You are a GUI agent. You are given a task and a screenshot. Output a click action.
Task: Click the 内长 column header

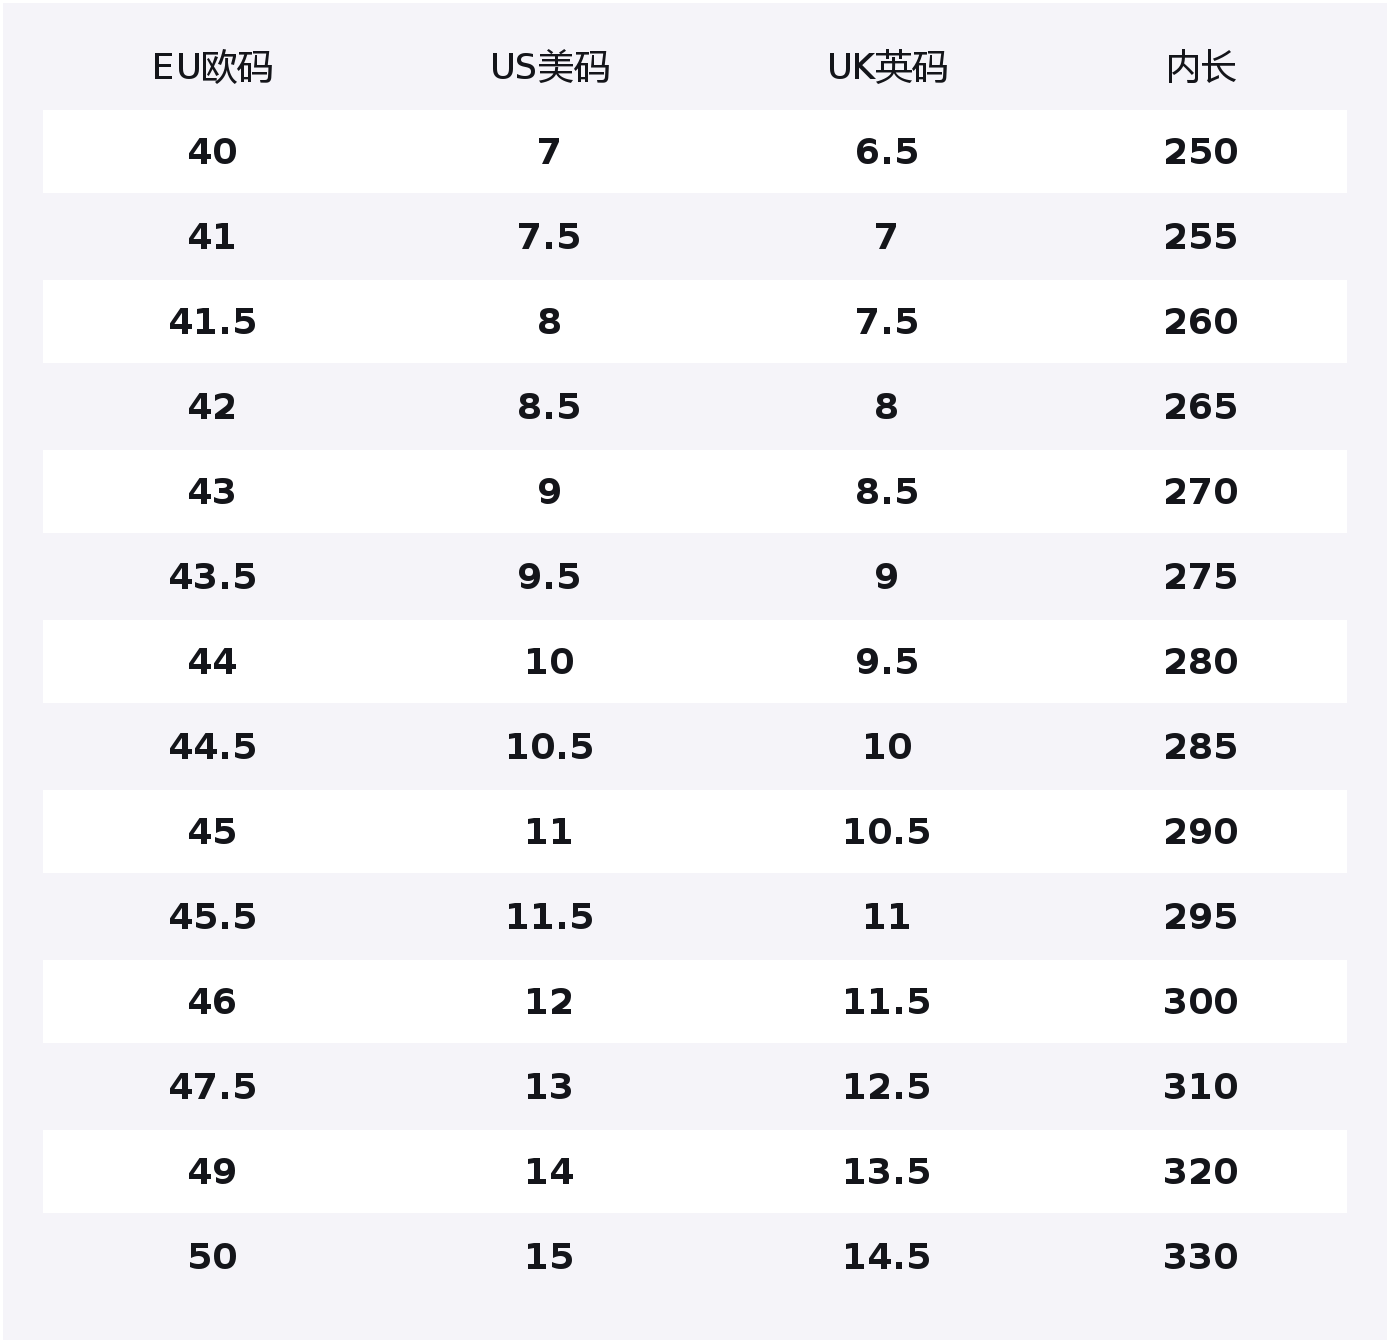click(1200, 68)
